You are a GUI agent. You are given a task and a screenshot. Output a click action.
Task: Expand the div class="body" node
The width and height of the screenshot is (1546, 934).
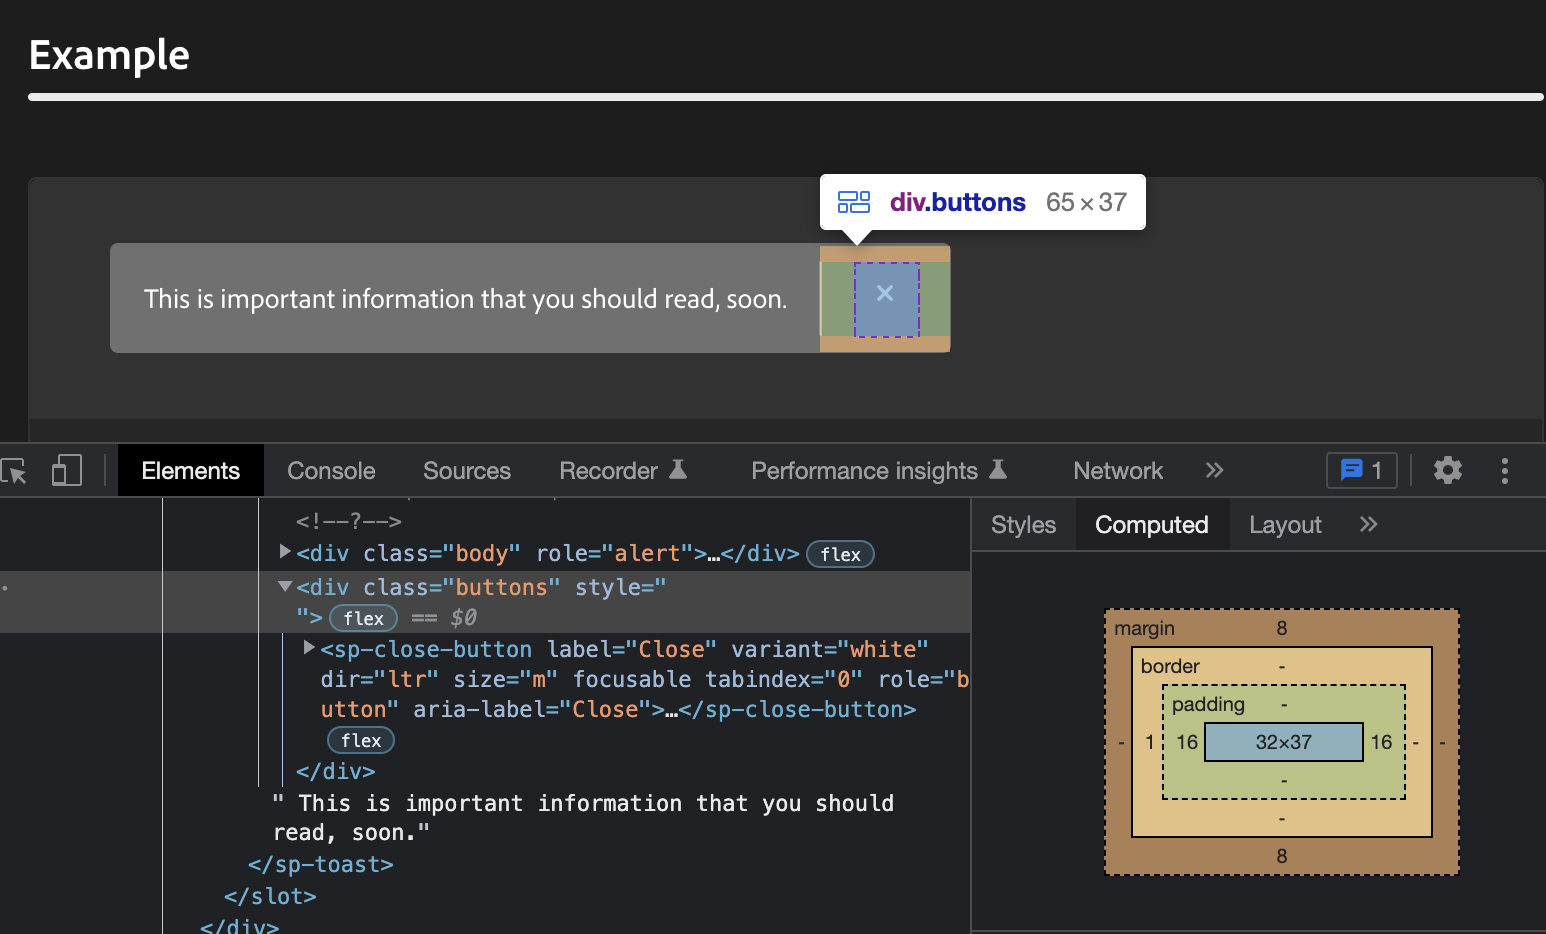285,552
